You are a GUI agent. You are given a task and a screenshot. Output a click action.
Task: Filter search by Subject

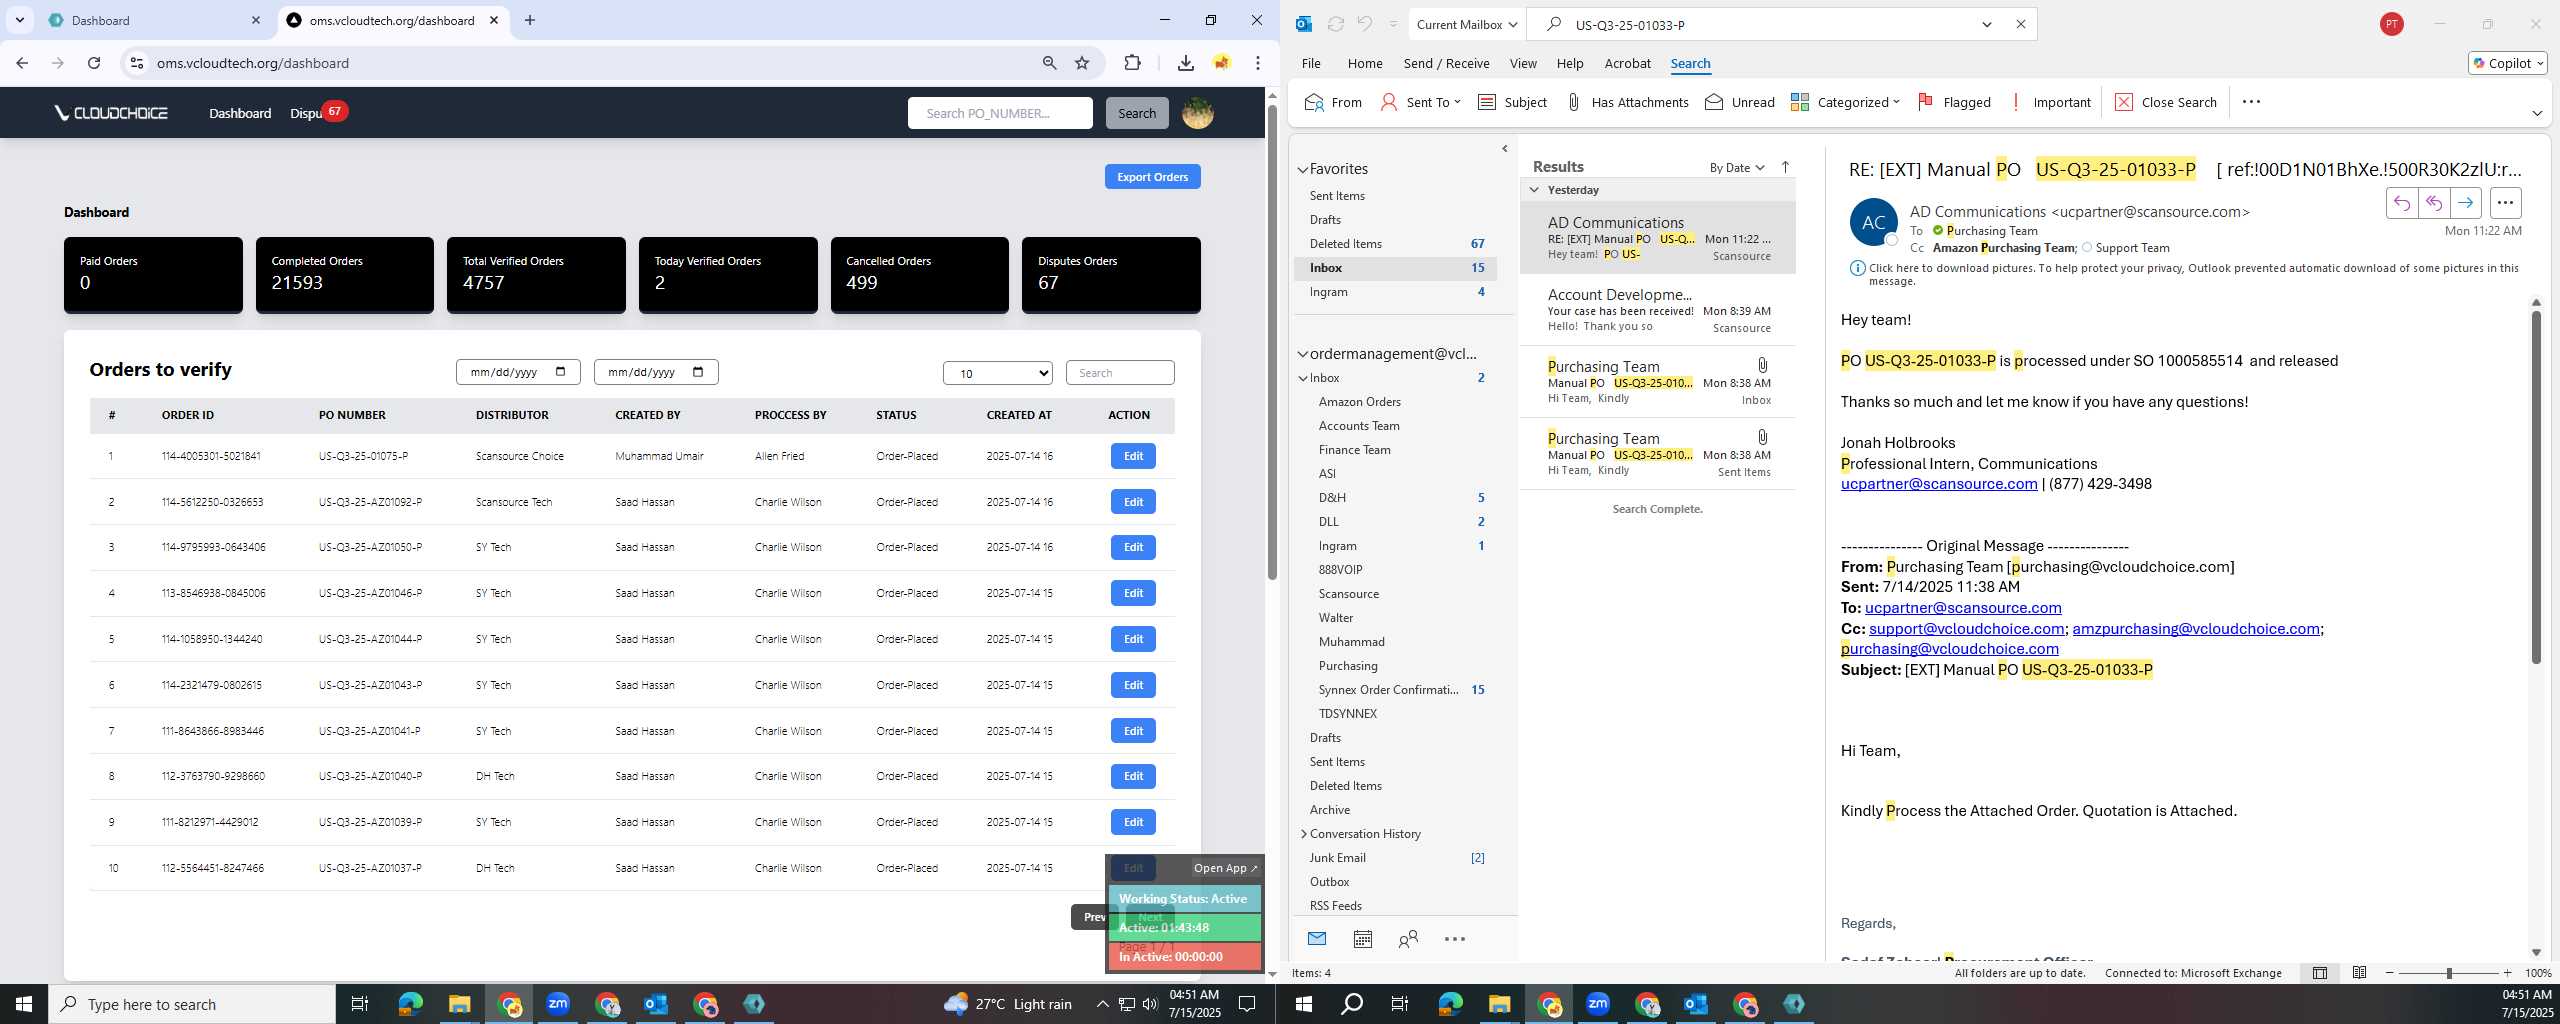click(x=1512, y=102)
